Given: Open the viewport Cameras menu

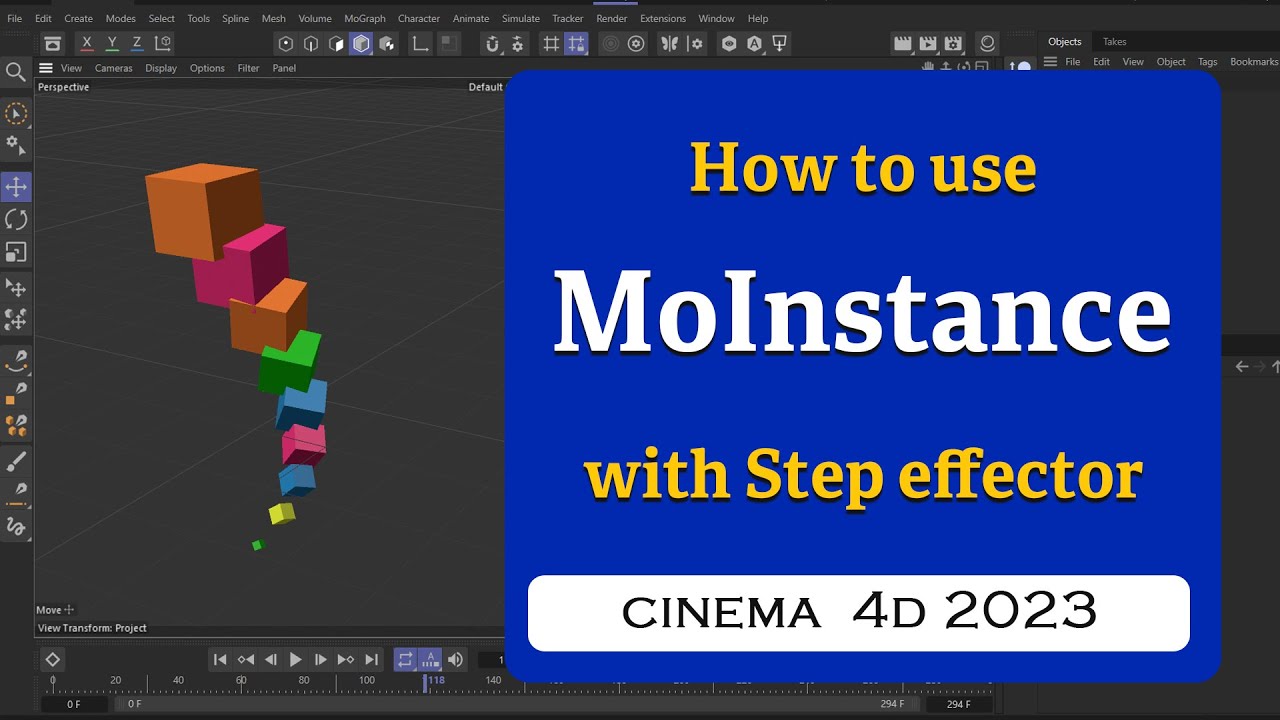Looking at the screenshot, I should click(x=114, y=68).
